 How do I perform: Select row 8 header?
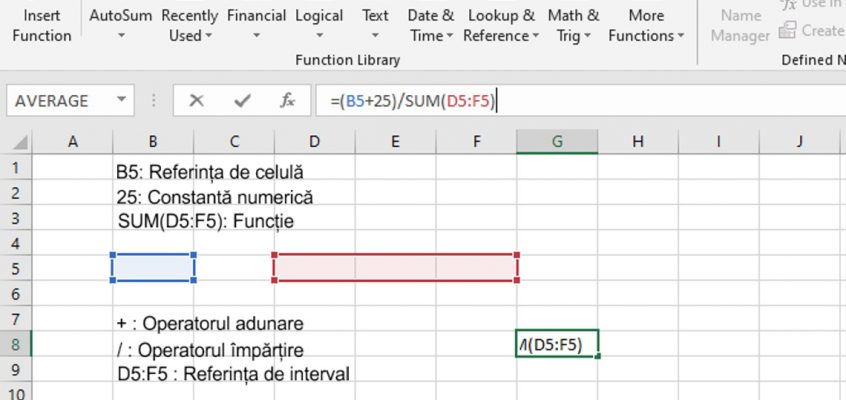pos(16,344)
